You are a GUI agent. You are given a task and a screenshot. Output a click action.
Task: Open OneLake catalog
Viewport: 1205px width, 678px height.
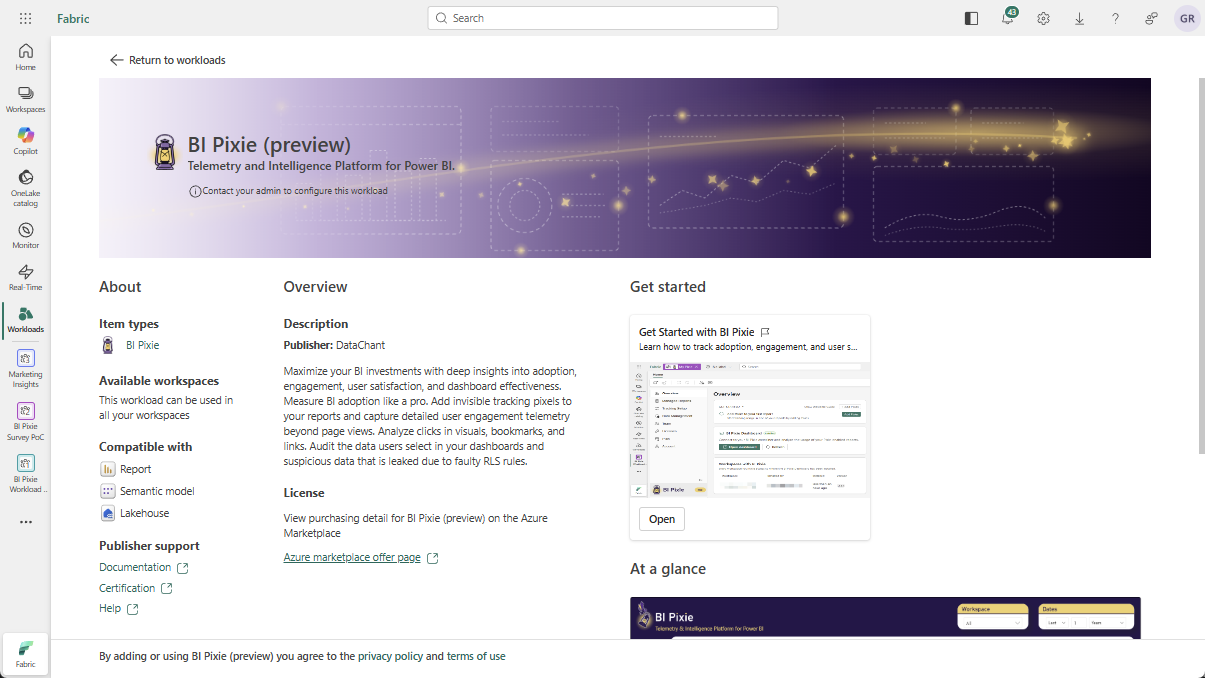click(x=26, y=188)
